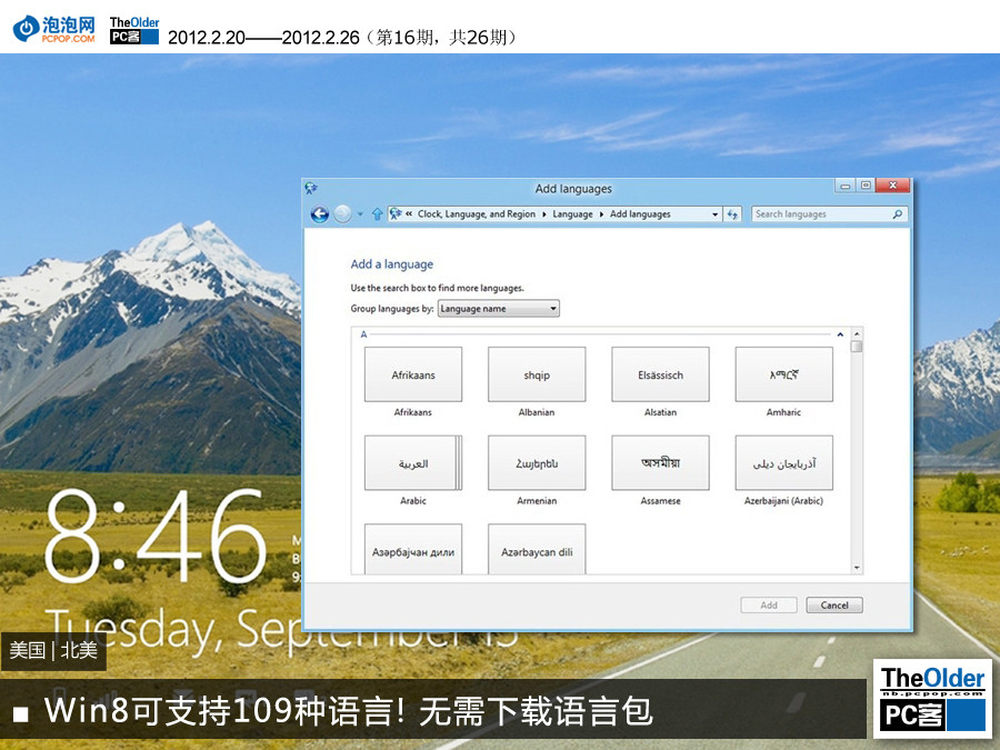Minimize the Add languages window

pyautogui.click(x=845, y=186)
